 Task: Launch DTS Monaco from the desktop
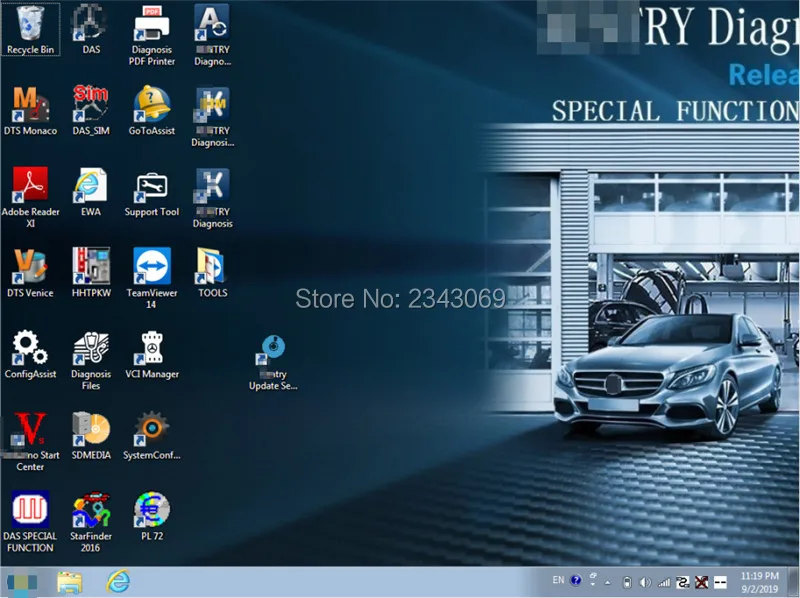pyautogui.click(x=31, y=105)
